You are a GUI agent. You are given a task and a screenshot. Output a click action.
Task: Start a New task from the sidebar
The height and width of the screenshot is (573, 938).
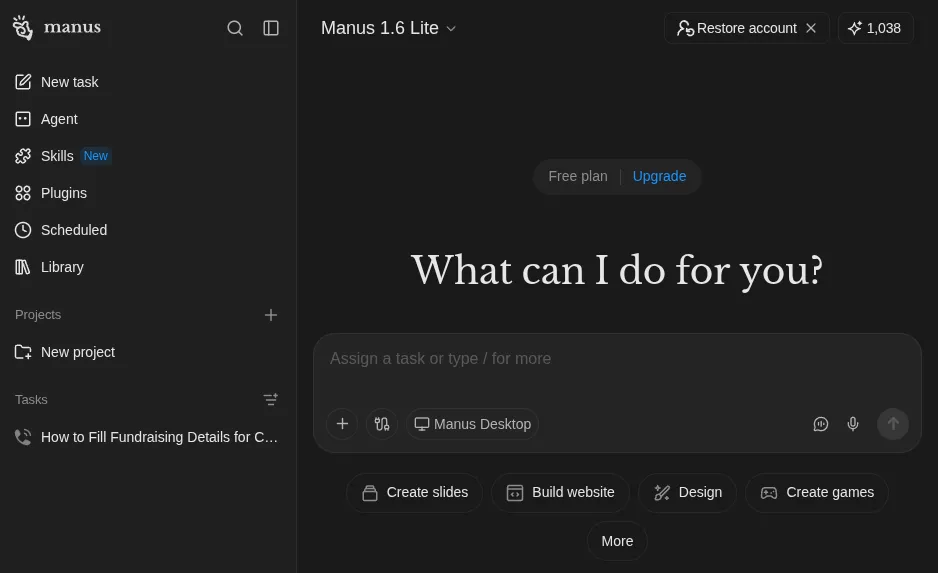click(148, 82)
